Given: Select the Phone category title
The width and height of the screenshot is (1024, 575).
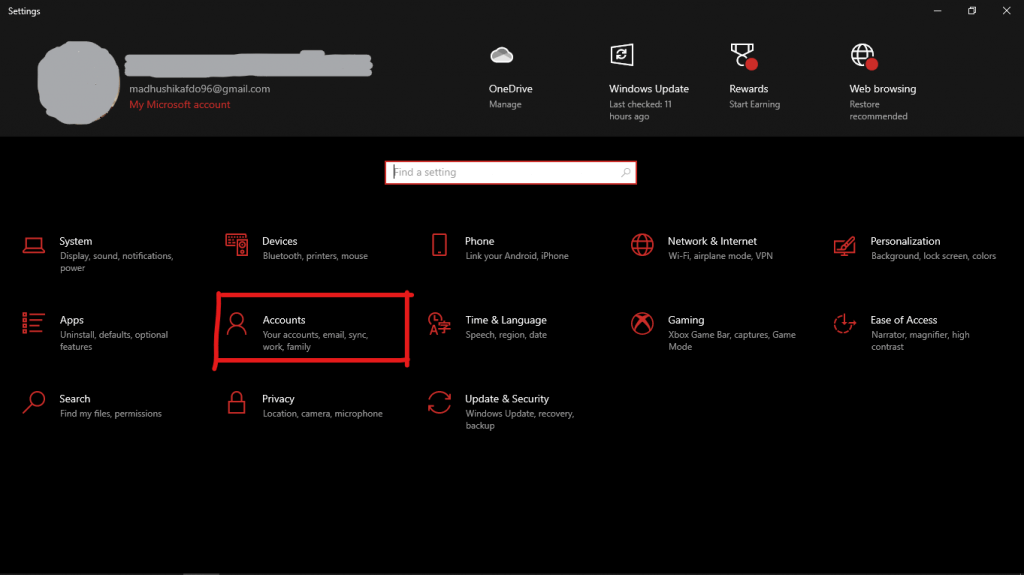Looking at the screenshot, I should [x=479, y=241].
